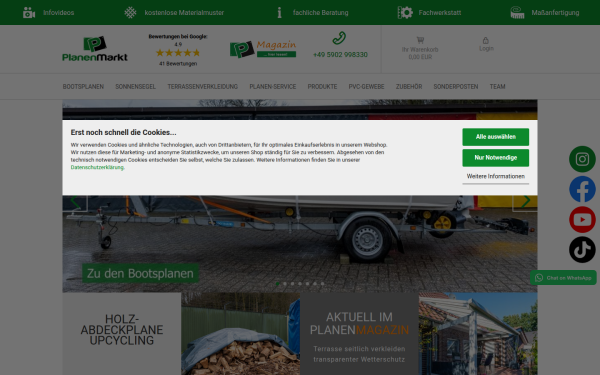Open Weitere Informationen on cookies

coord(496,176)
